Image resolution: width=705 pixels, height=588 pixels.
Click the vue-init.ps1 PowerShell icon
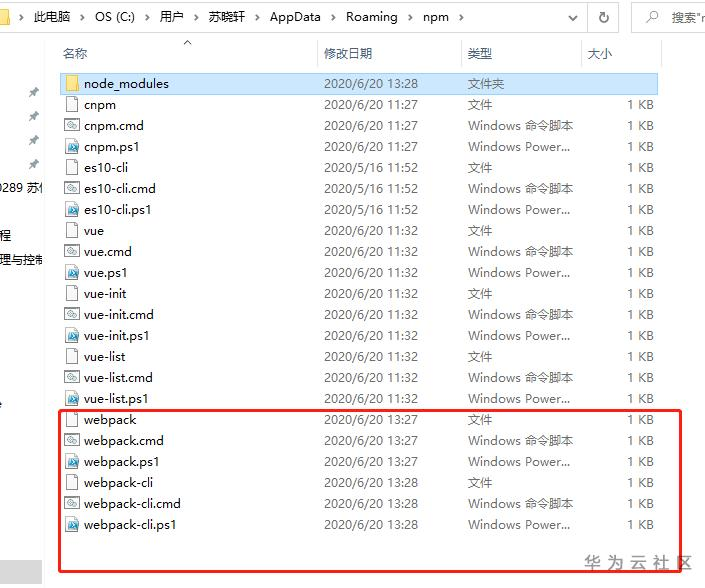[x=72, y=335]
